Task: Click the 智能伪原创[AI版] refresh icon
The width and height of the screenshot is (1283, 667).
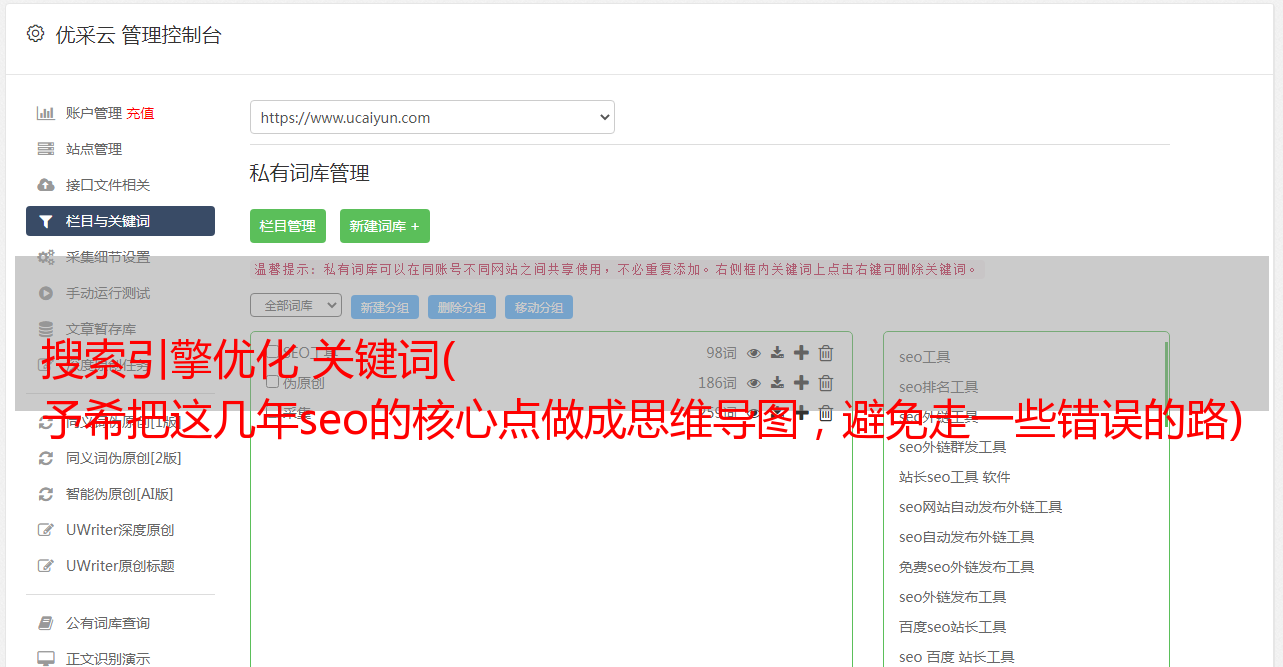Action: click(x=46, y=494)
